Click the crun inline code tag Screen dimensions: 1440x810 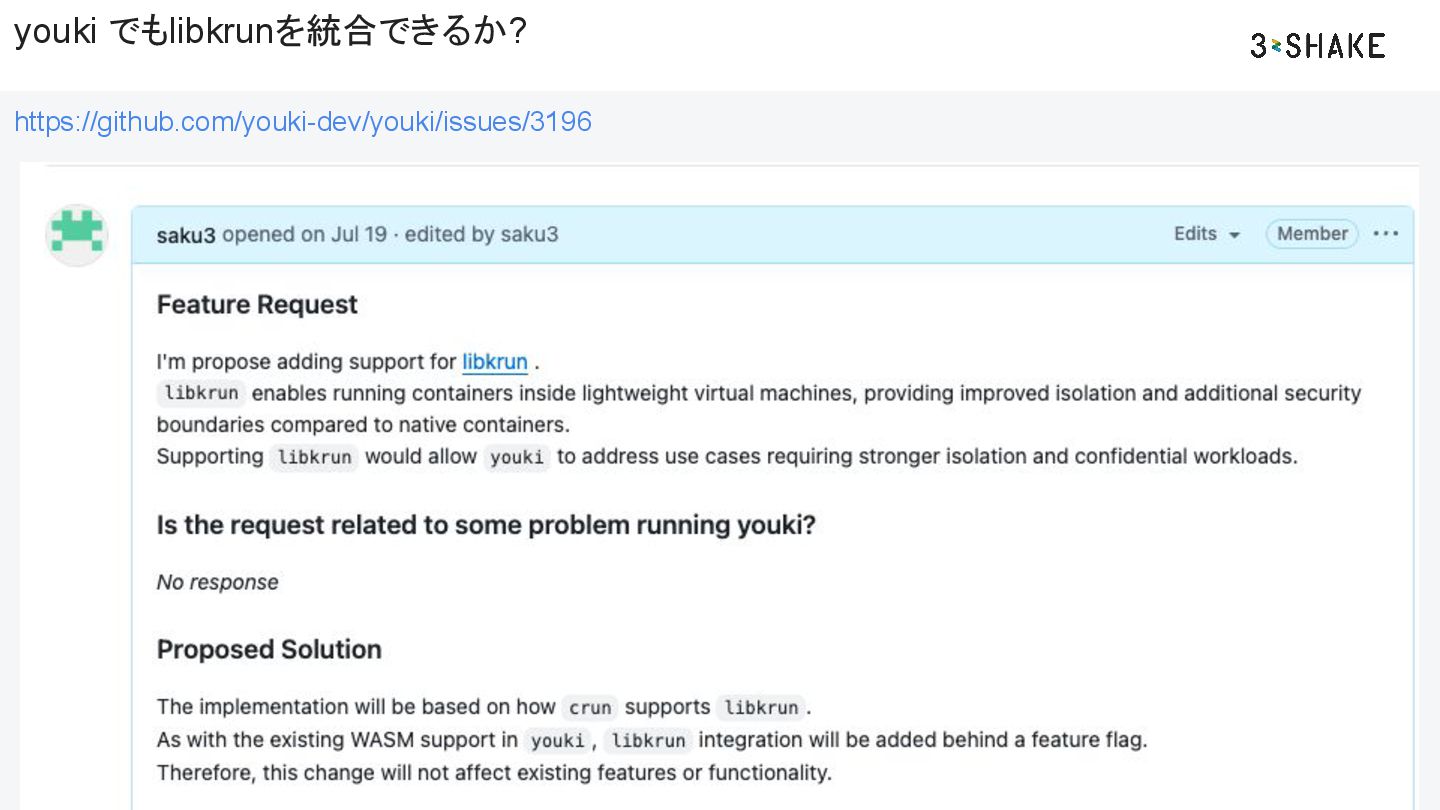pyautogui.click(x=589, y=708)
